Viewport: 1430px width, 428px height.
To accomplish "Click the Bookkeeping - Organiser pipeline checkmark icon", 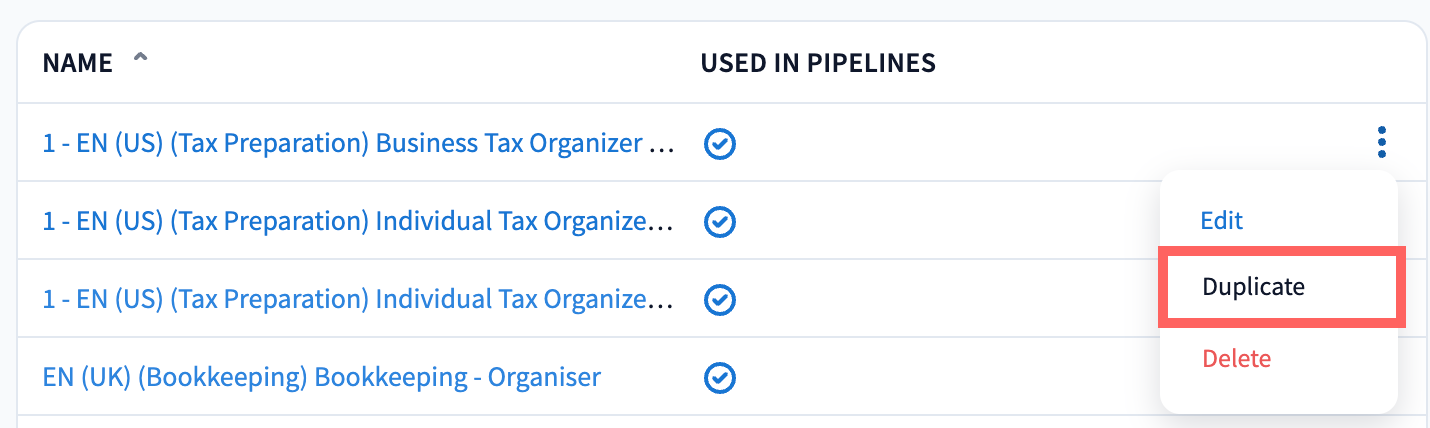I will [720, 378].
